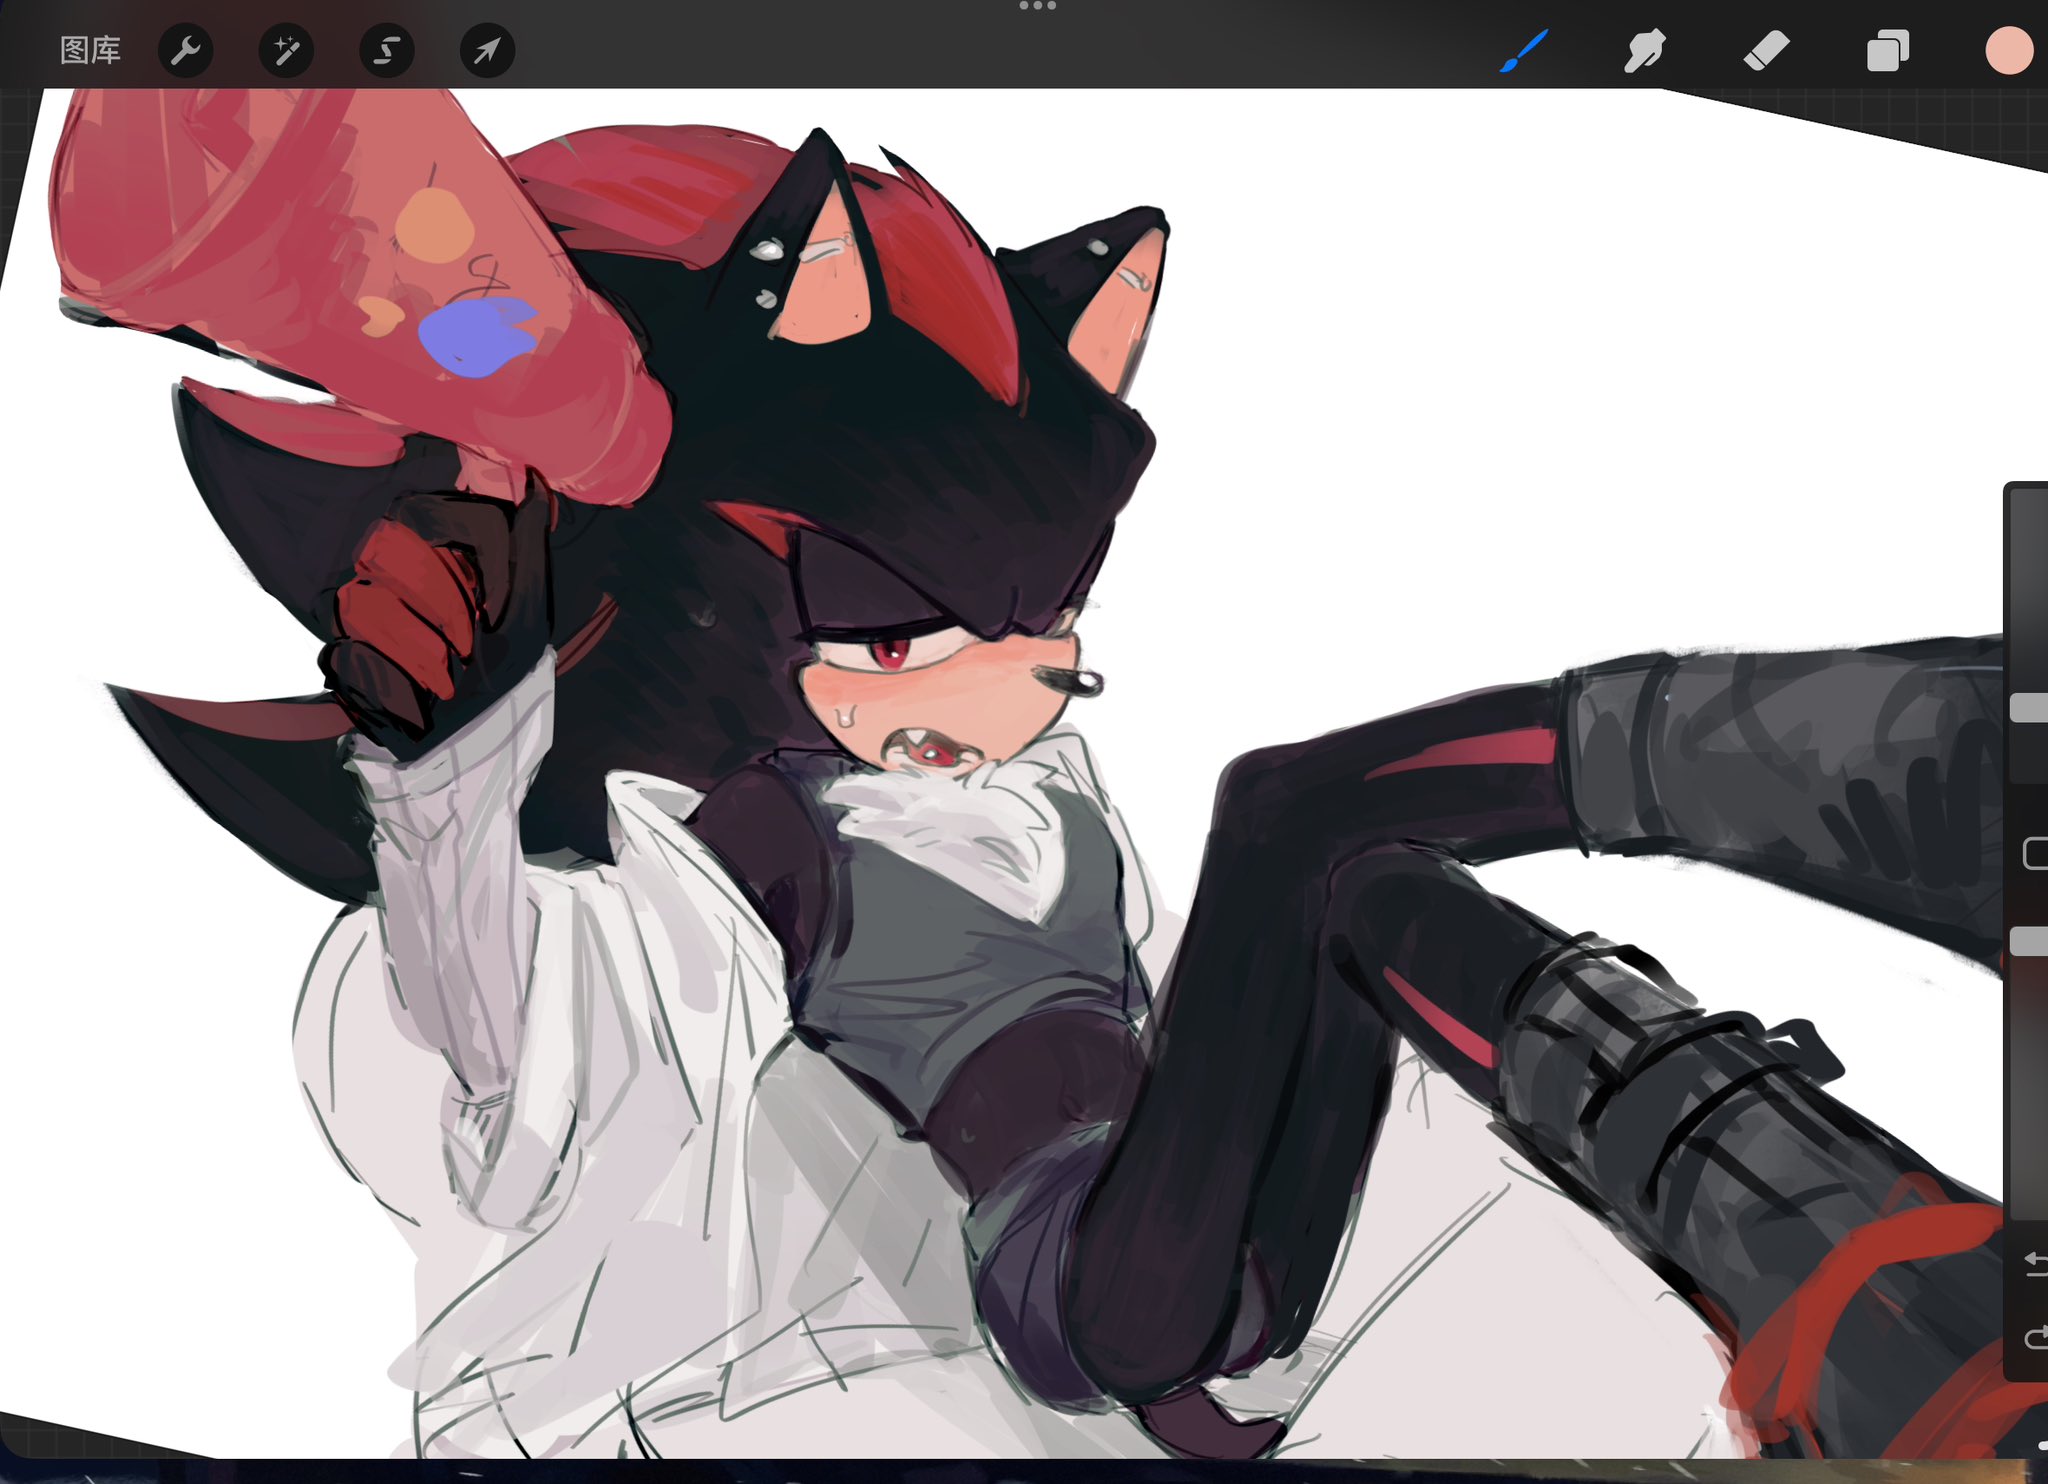Activate the Selection S-shaped tool
The height and width of the screenshot is (1484, 2048).
[387, 50]
